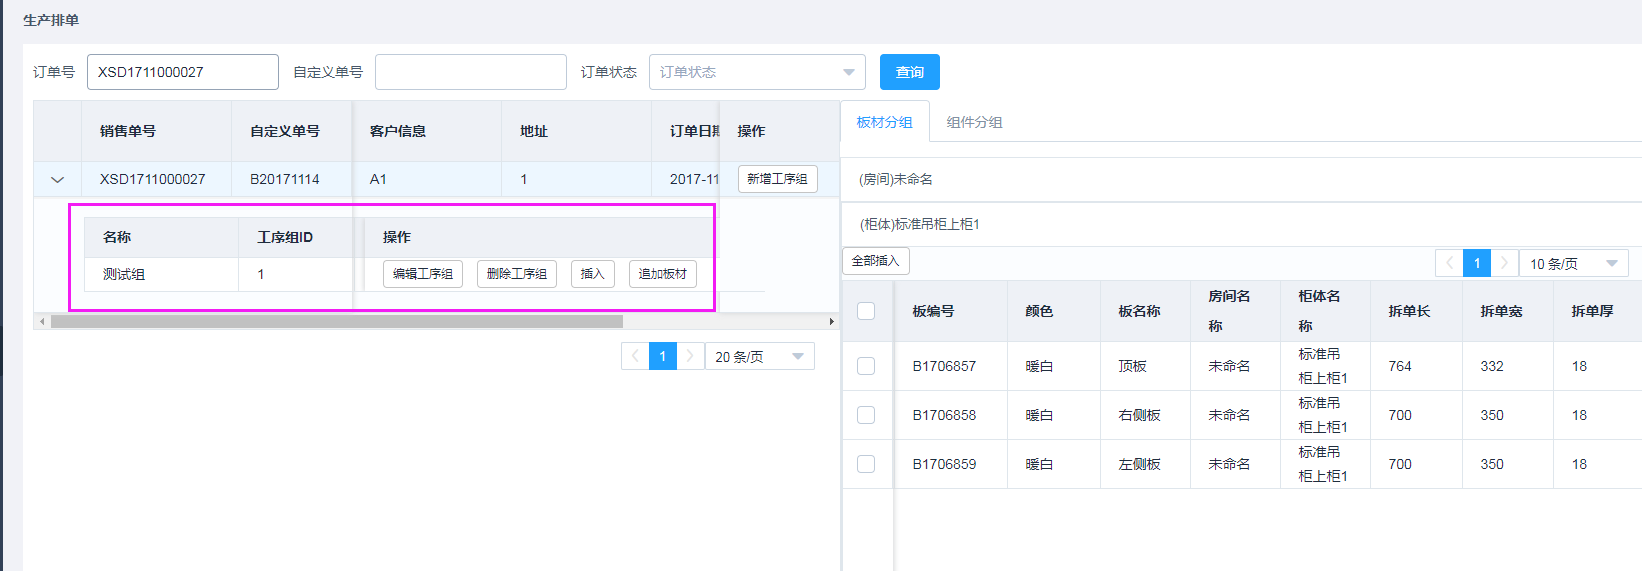
Task: Go to previous page in left pagination
Action: [x=635, y=356]
